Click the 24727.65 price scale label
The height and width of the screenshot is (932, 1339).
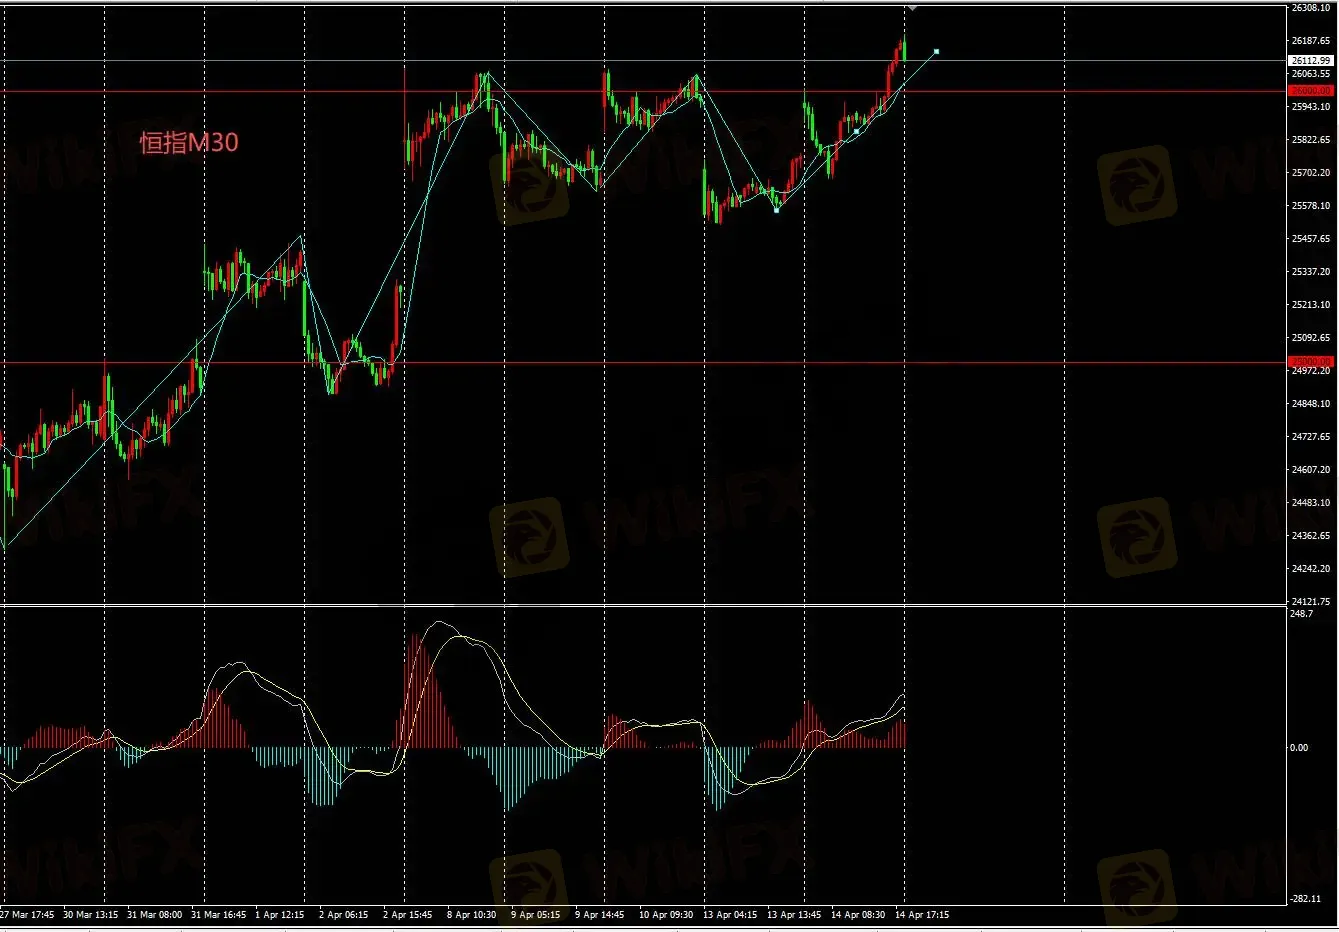point(1311,437)
